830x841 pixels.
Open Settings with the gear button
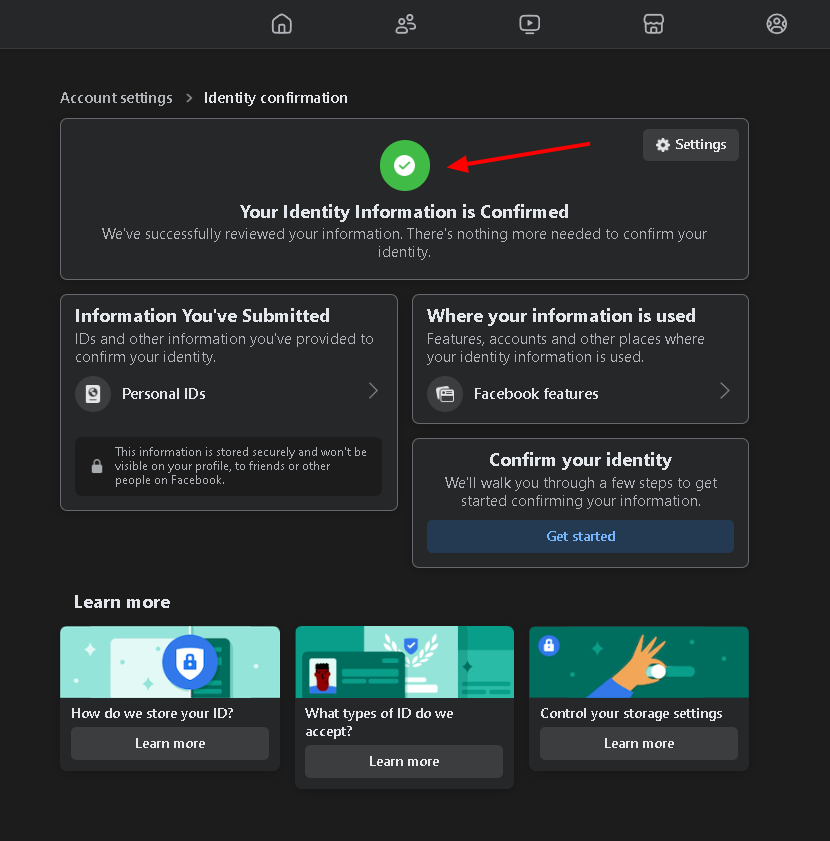click(x=691, y=145)
